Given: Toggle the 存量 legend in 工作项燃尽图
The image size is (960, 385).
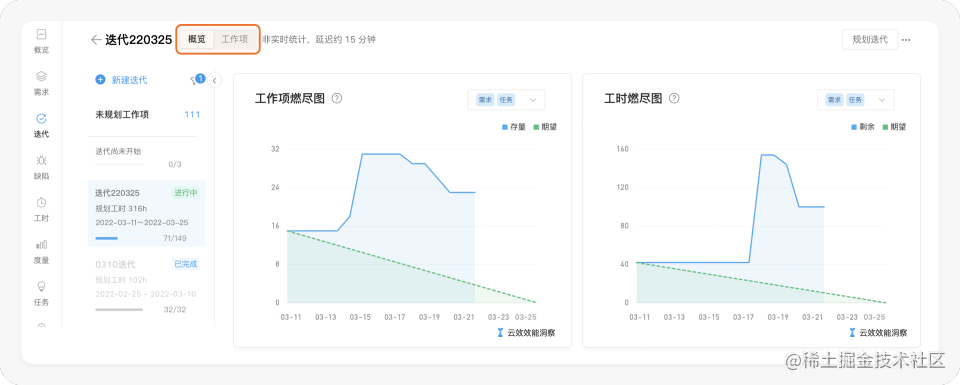Looking at the screenshot, I should [514, 127].
